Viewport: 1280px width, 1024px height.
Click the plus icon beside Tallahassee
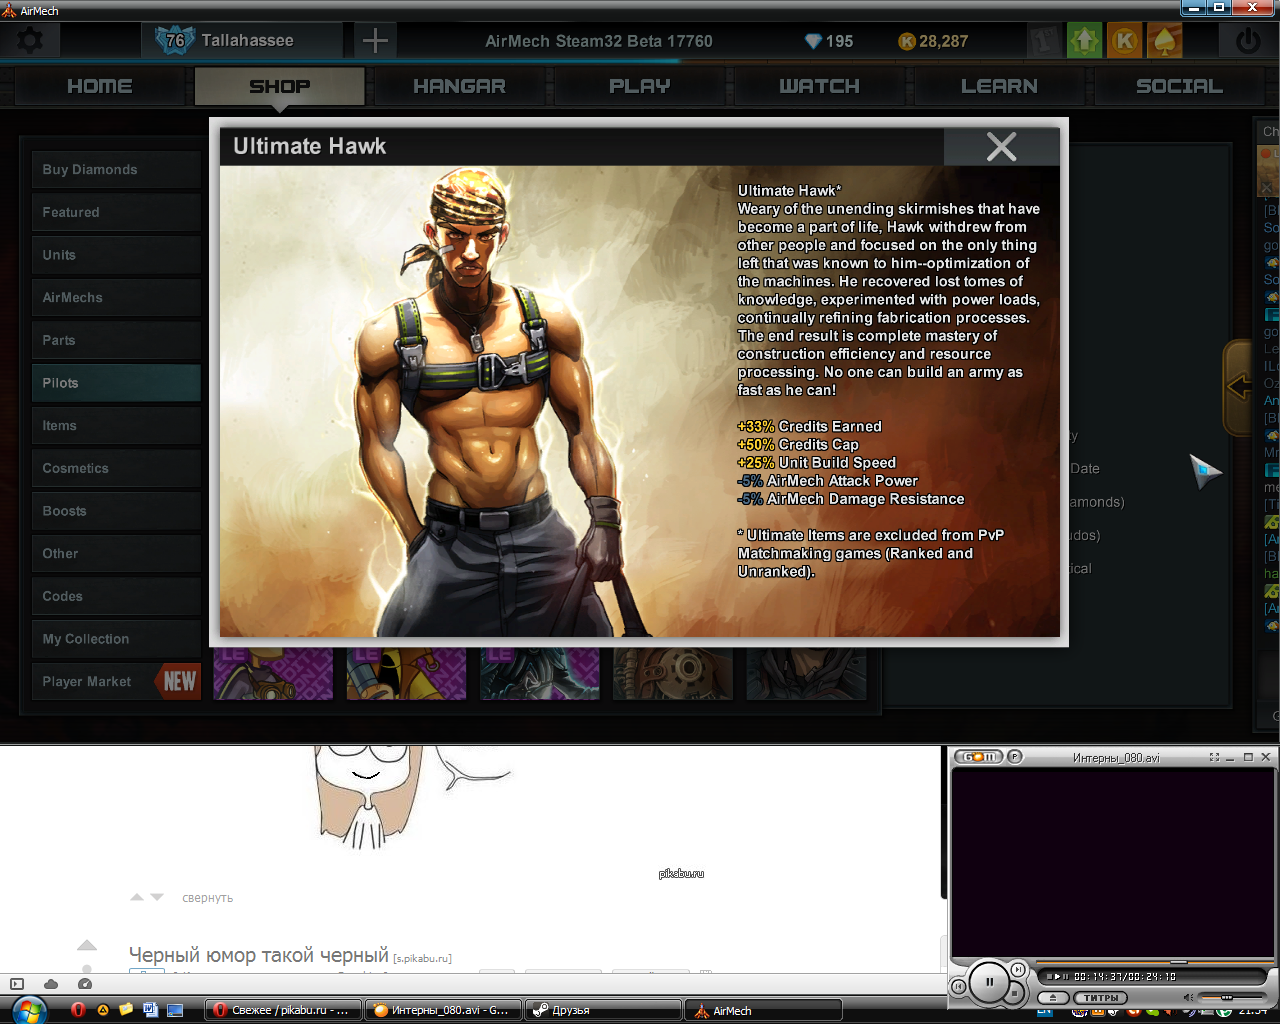(375, 41)
